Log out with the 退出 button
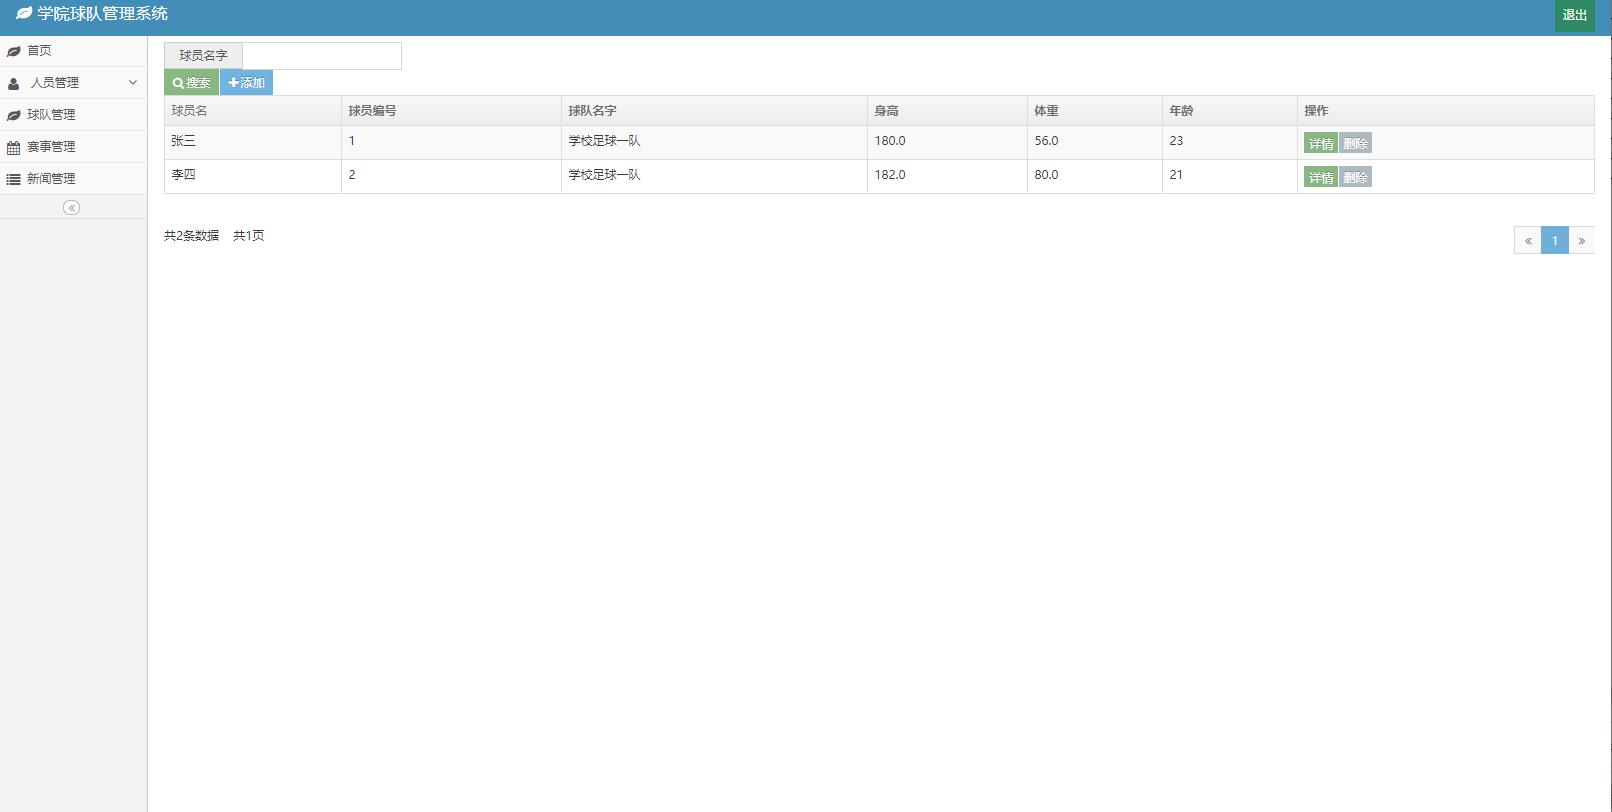This screenshot has width=1612, height=812. pos(1574,15)
